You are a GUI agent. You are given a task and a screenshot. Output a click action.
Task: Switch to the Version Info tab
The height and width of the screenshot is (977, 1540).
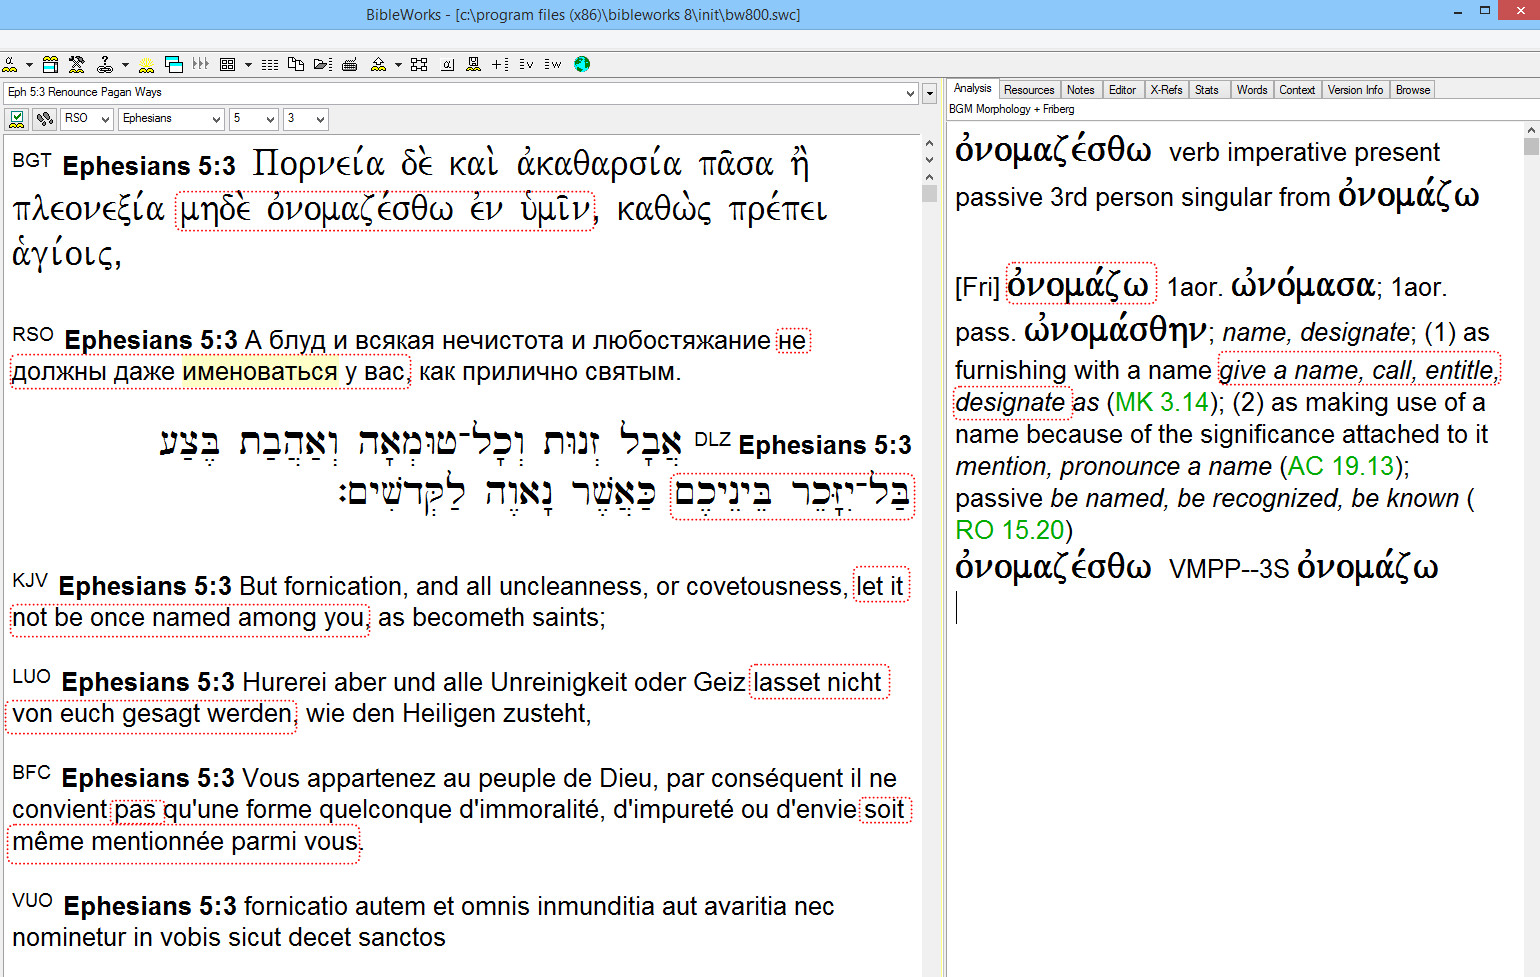(1355, 90)
